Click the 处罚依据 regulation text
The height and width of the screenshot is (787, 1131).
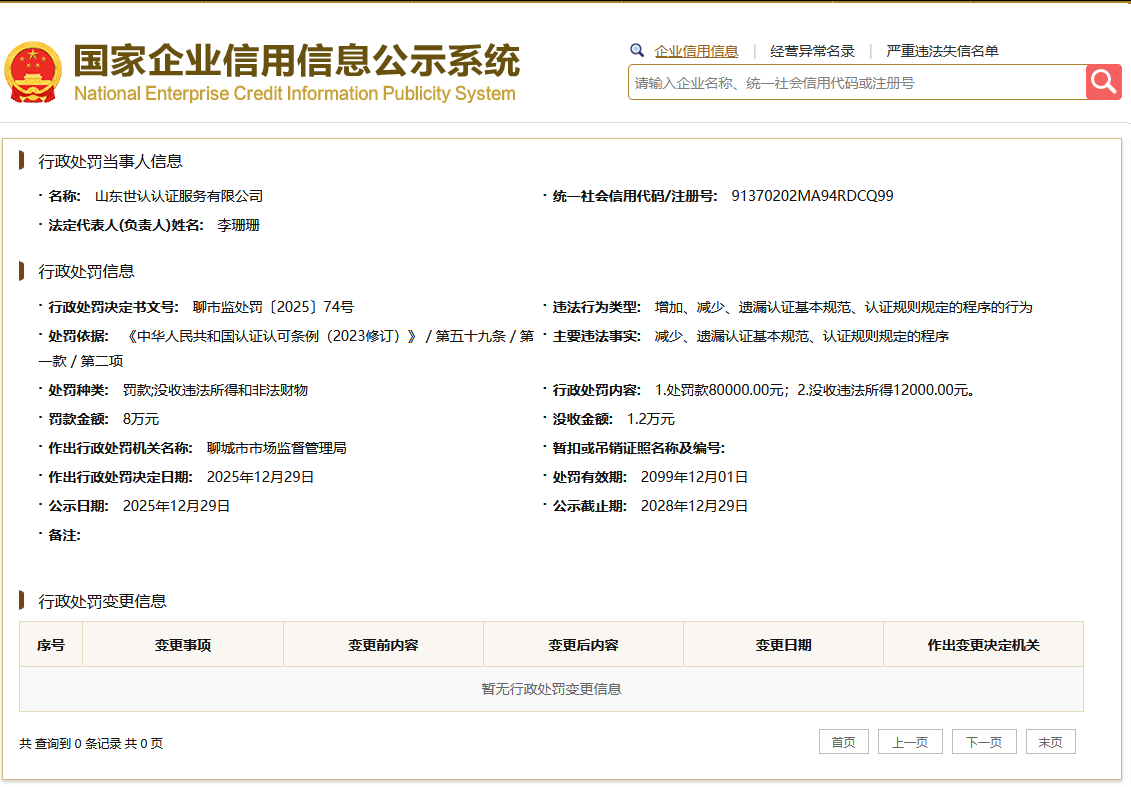pyautogui.click(x=286, y=348)
